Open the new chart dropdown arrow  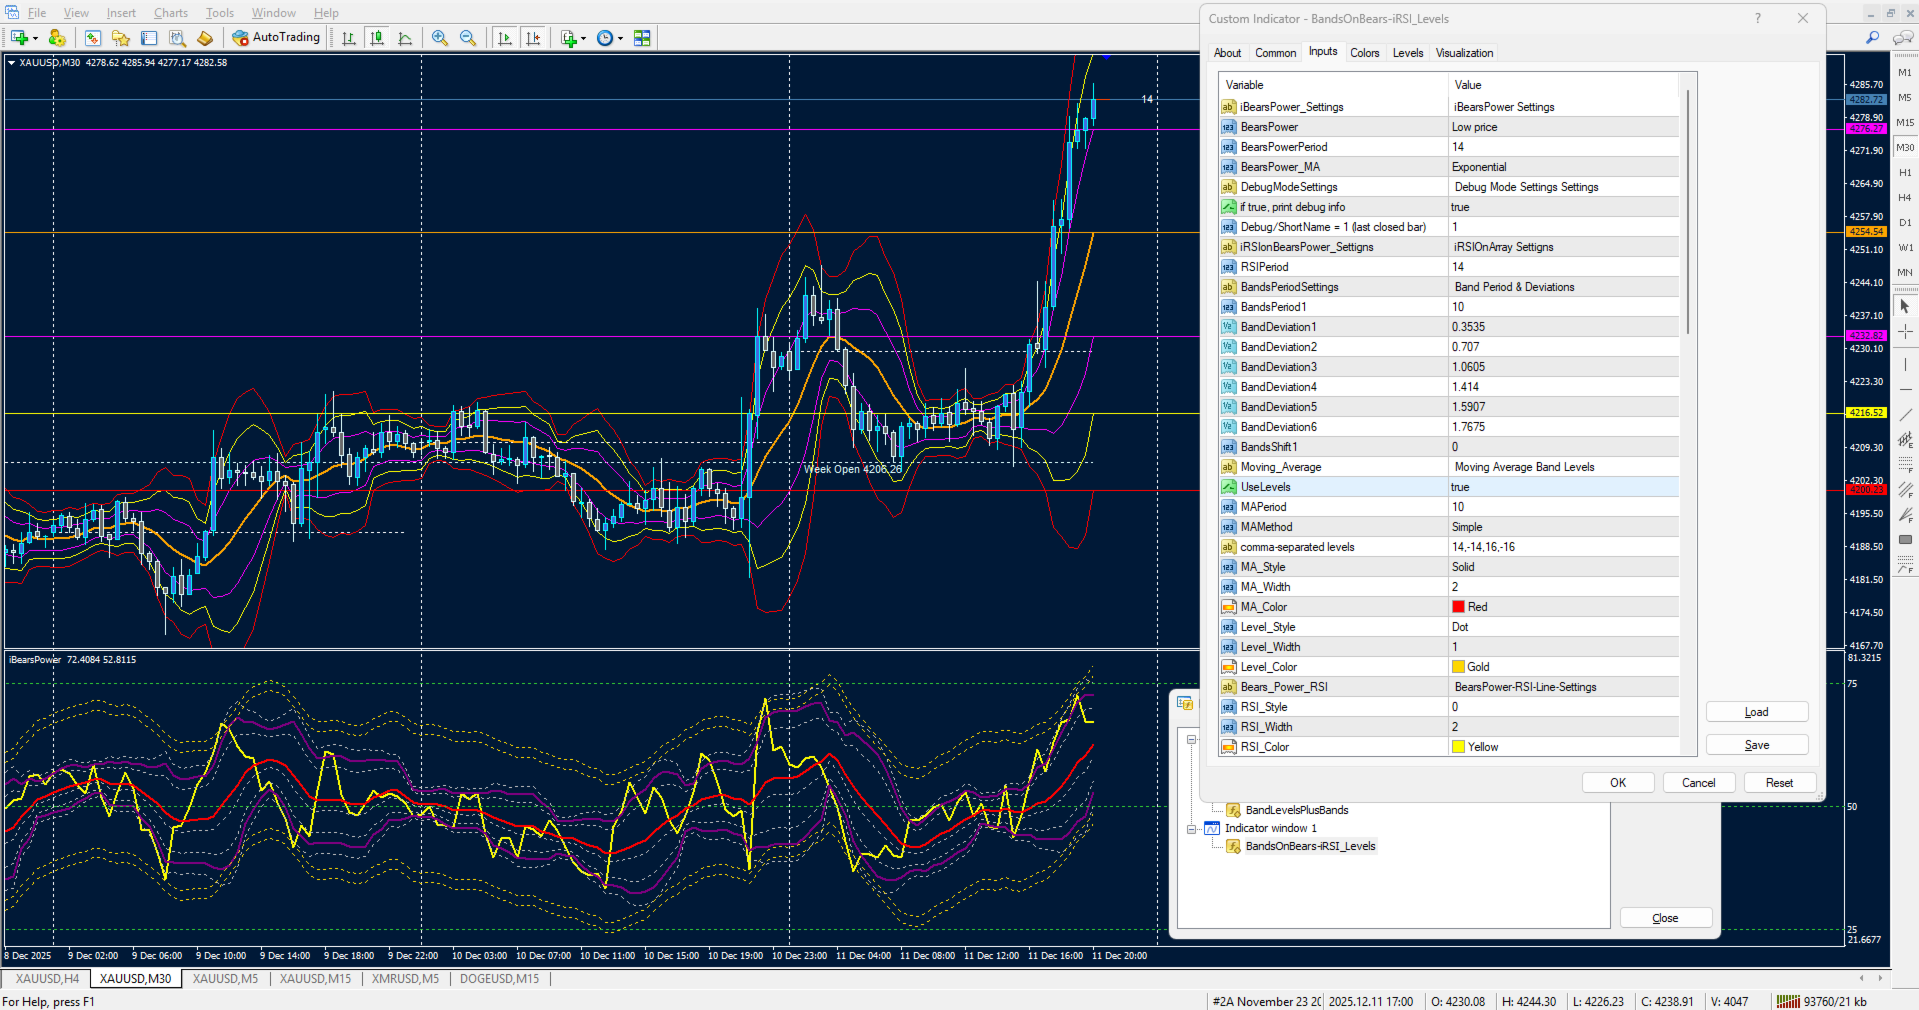pos(35,39)
